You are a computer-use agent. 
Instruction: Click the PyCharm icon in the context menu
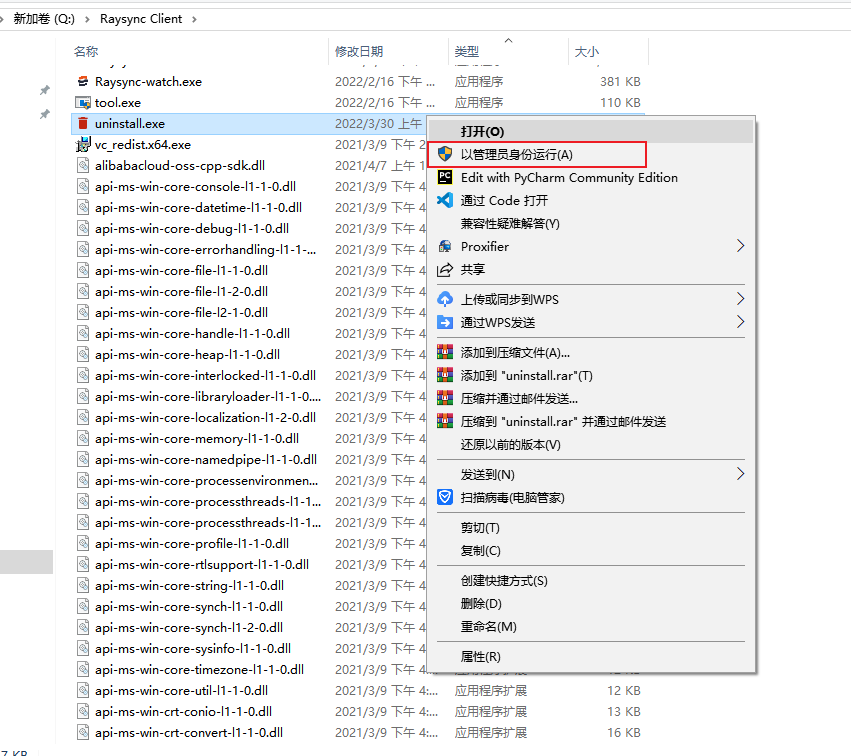443,175
